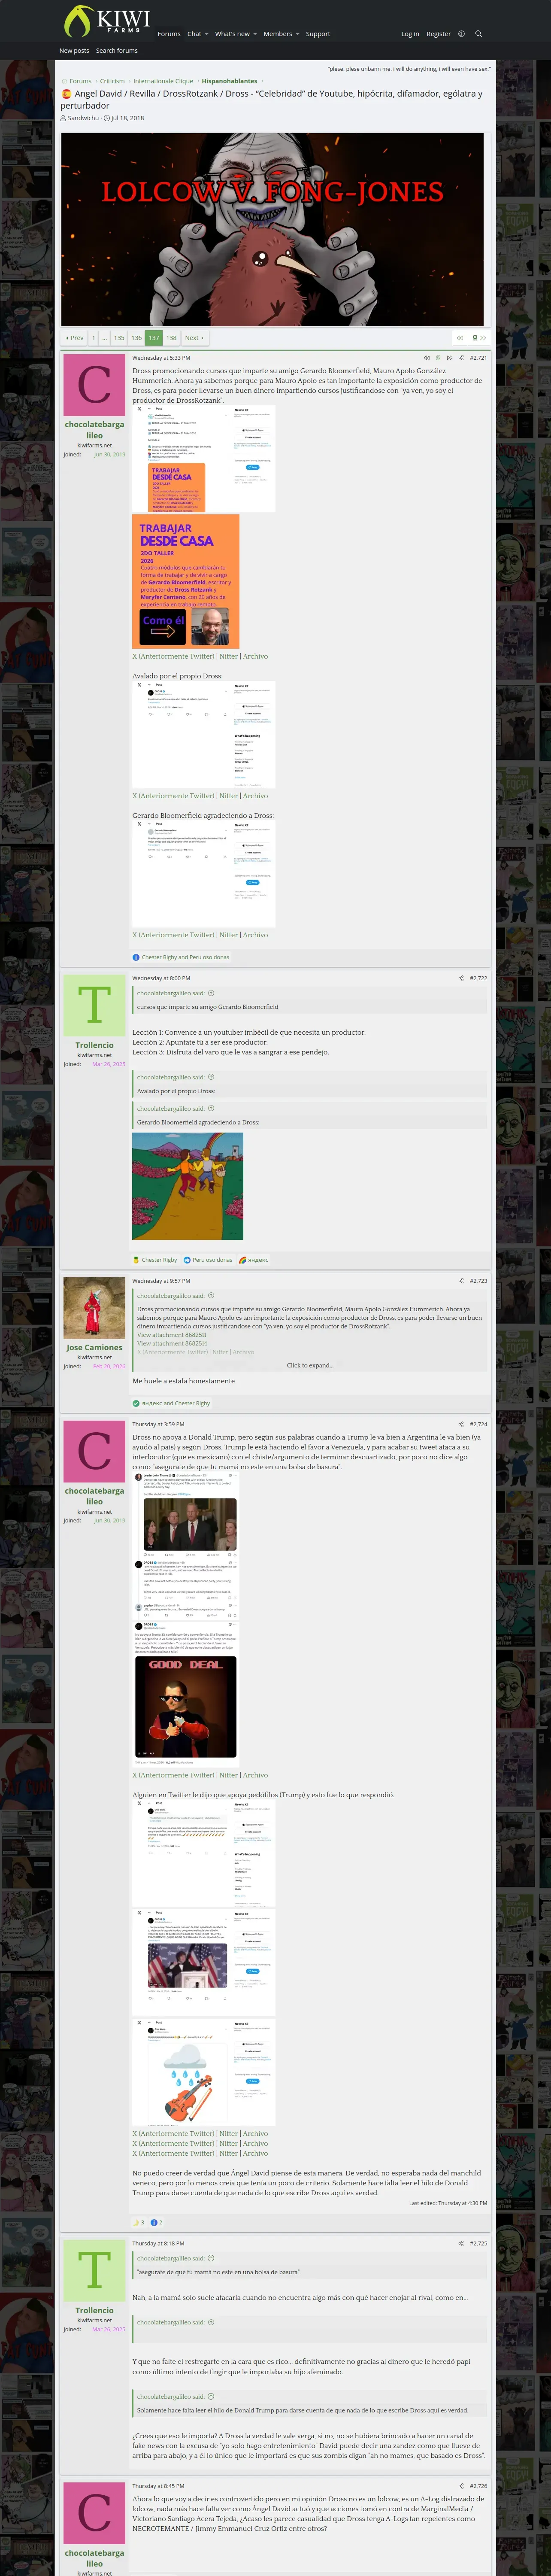Image resolution: width=551 pixels, height=2576 pixels.
Task: Open thread starter Sandwichu's profile
Action: [x=83, y=118]
